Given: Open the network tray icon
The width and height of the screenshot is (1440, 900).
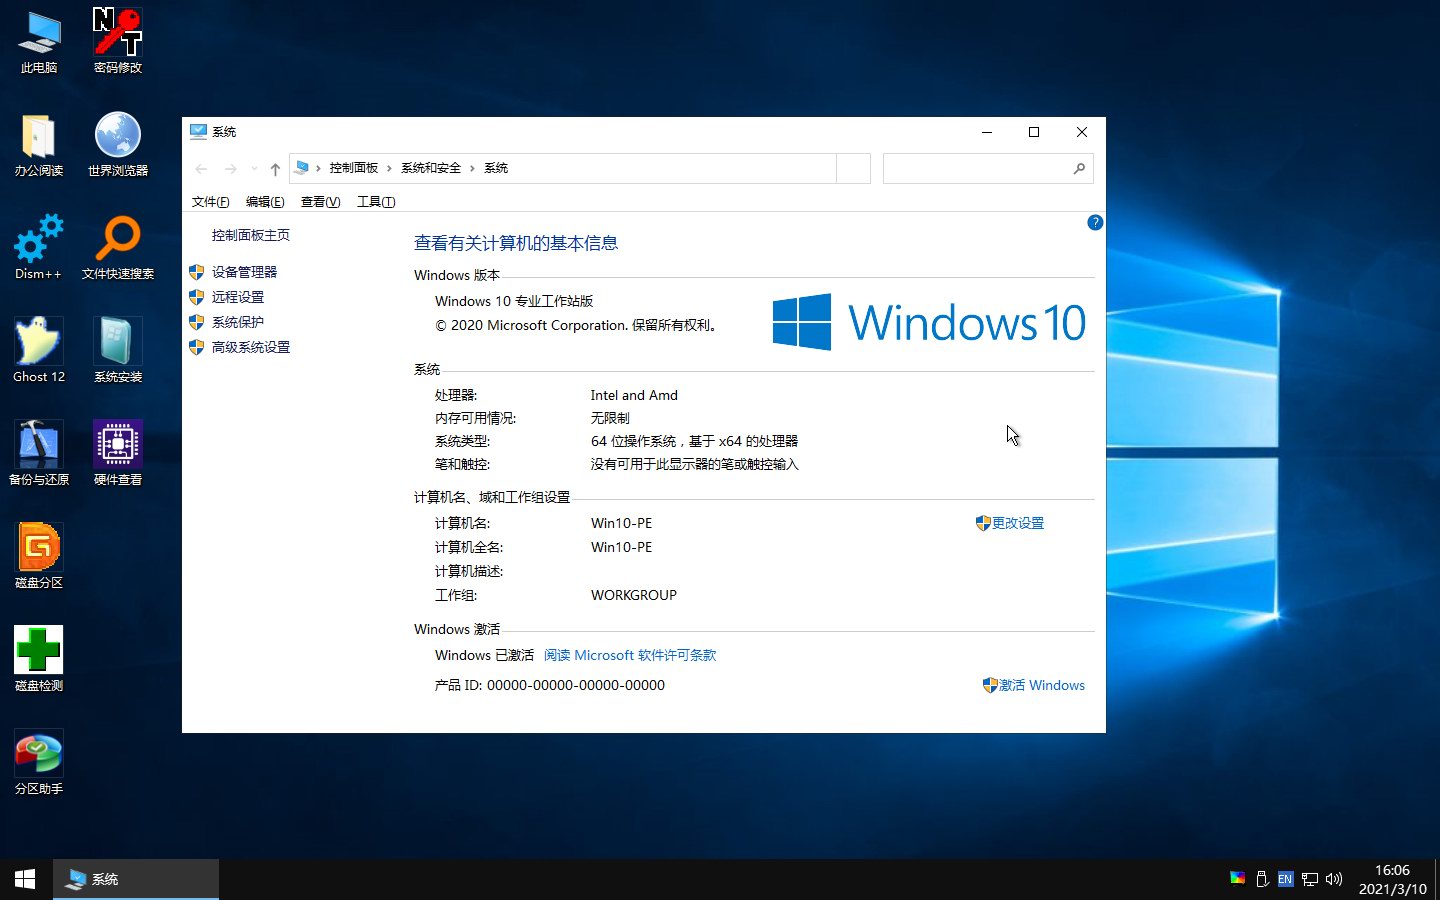Looking at the screenshot, I should (1309, 879).
